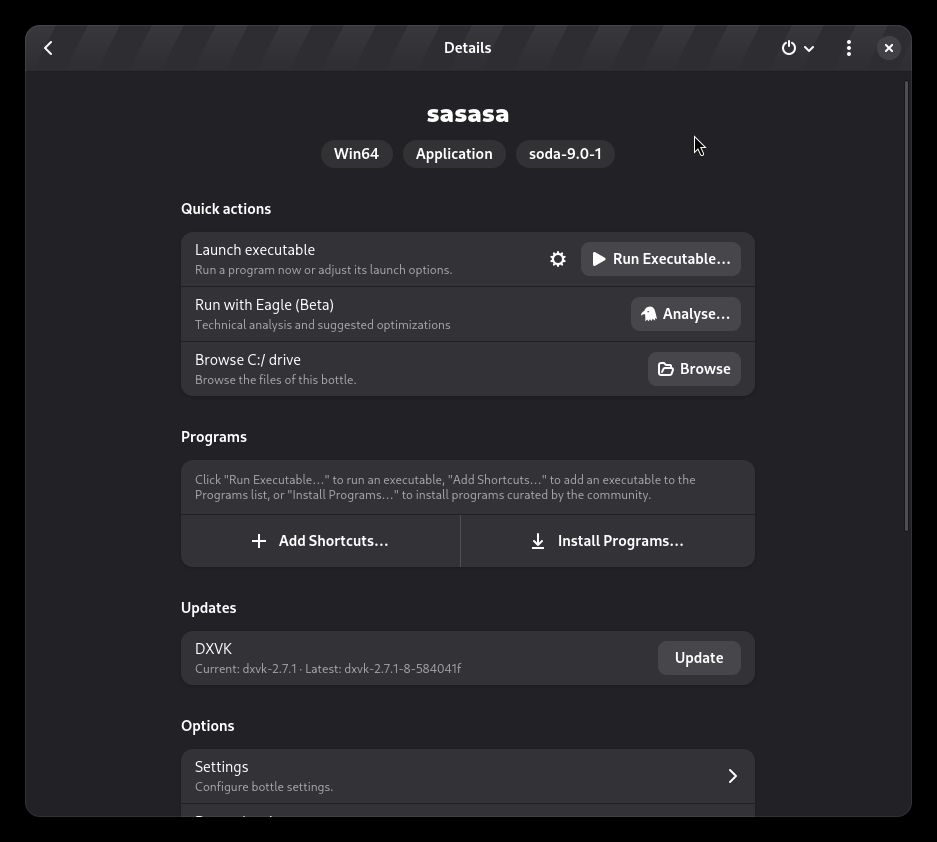Click the download icon on Install Programs
The height and width of the screenshot is (842, 937).
538,540
